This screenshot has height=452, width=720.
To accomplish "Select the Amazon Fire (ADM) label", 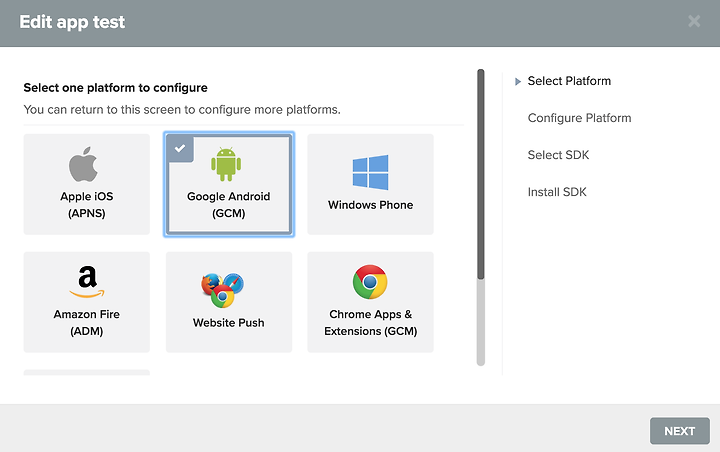I will (x=87, y=322).
